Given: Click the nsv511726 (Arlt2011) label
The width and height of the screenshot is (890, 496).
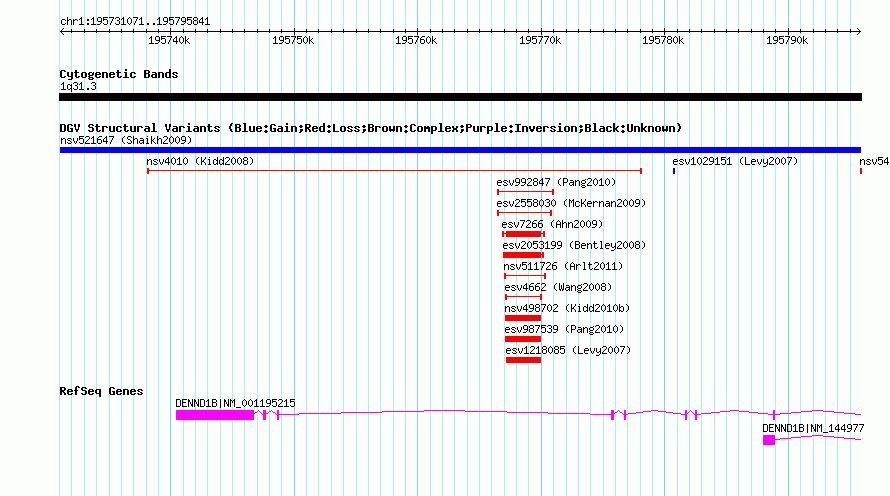Looking at the screenshot, I should coord(563,266).
